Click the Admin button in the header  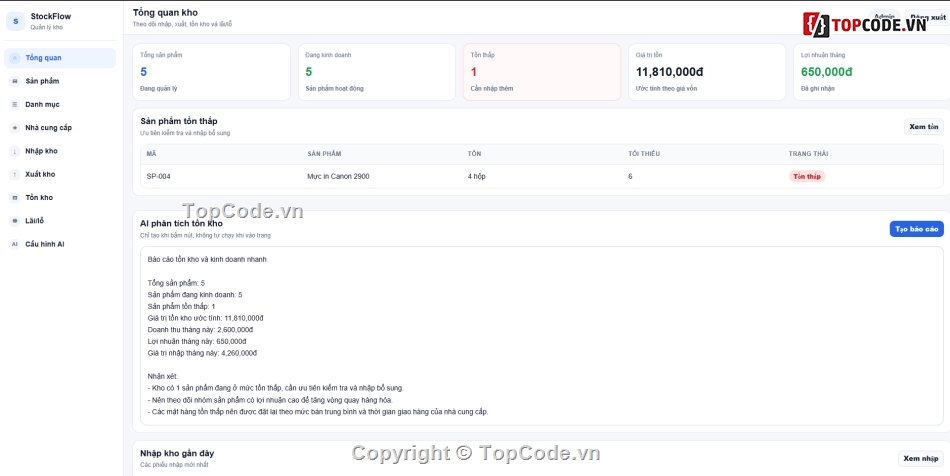point(885,17)
